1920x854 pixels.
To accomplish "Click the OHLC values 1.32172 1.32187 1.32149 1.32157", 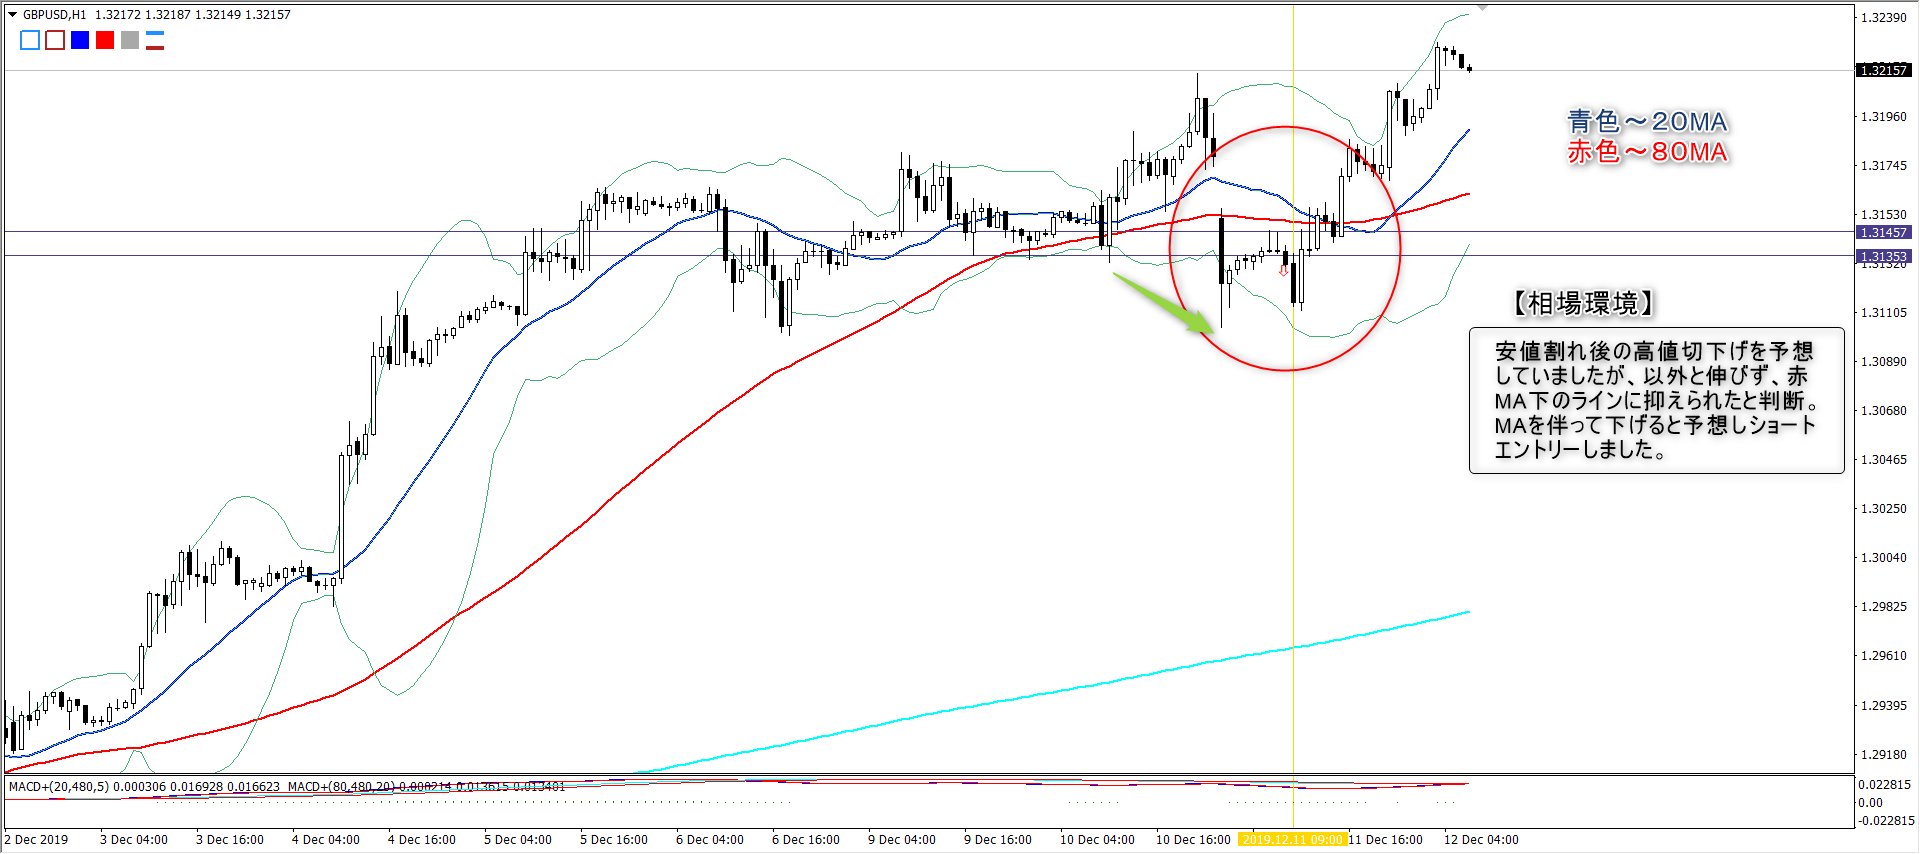I will point(193,15).
